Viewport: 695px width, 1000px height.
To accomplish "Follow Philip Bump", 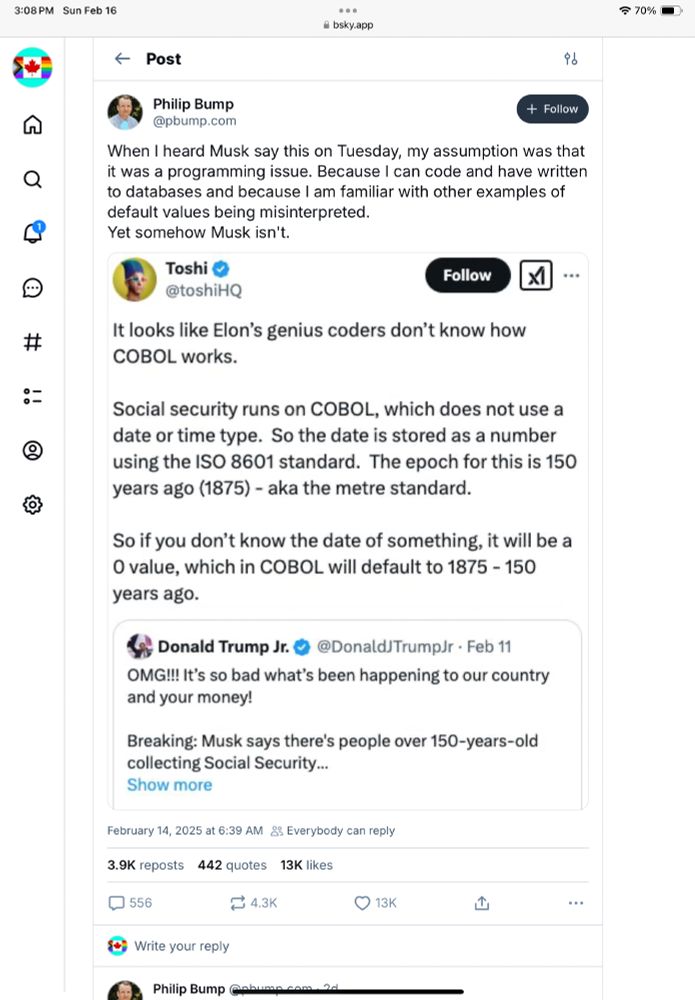I will click(x=552, y=109).
